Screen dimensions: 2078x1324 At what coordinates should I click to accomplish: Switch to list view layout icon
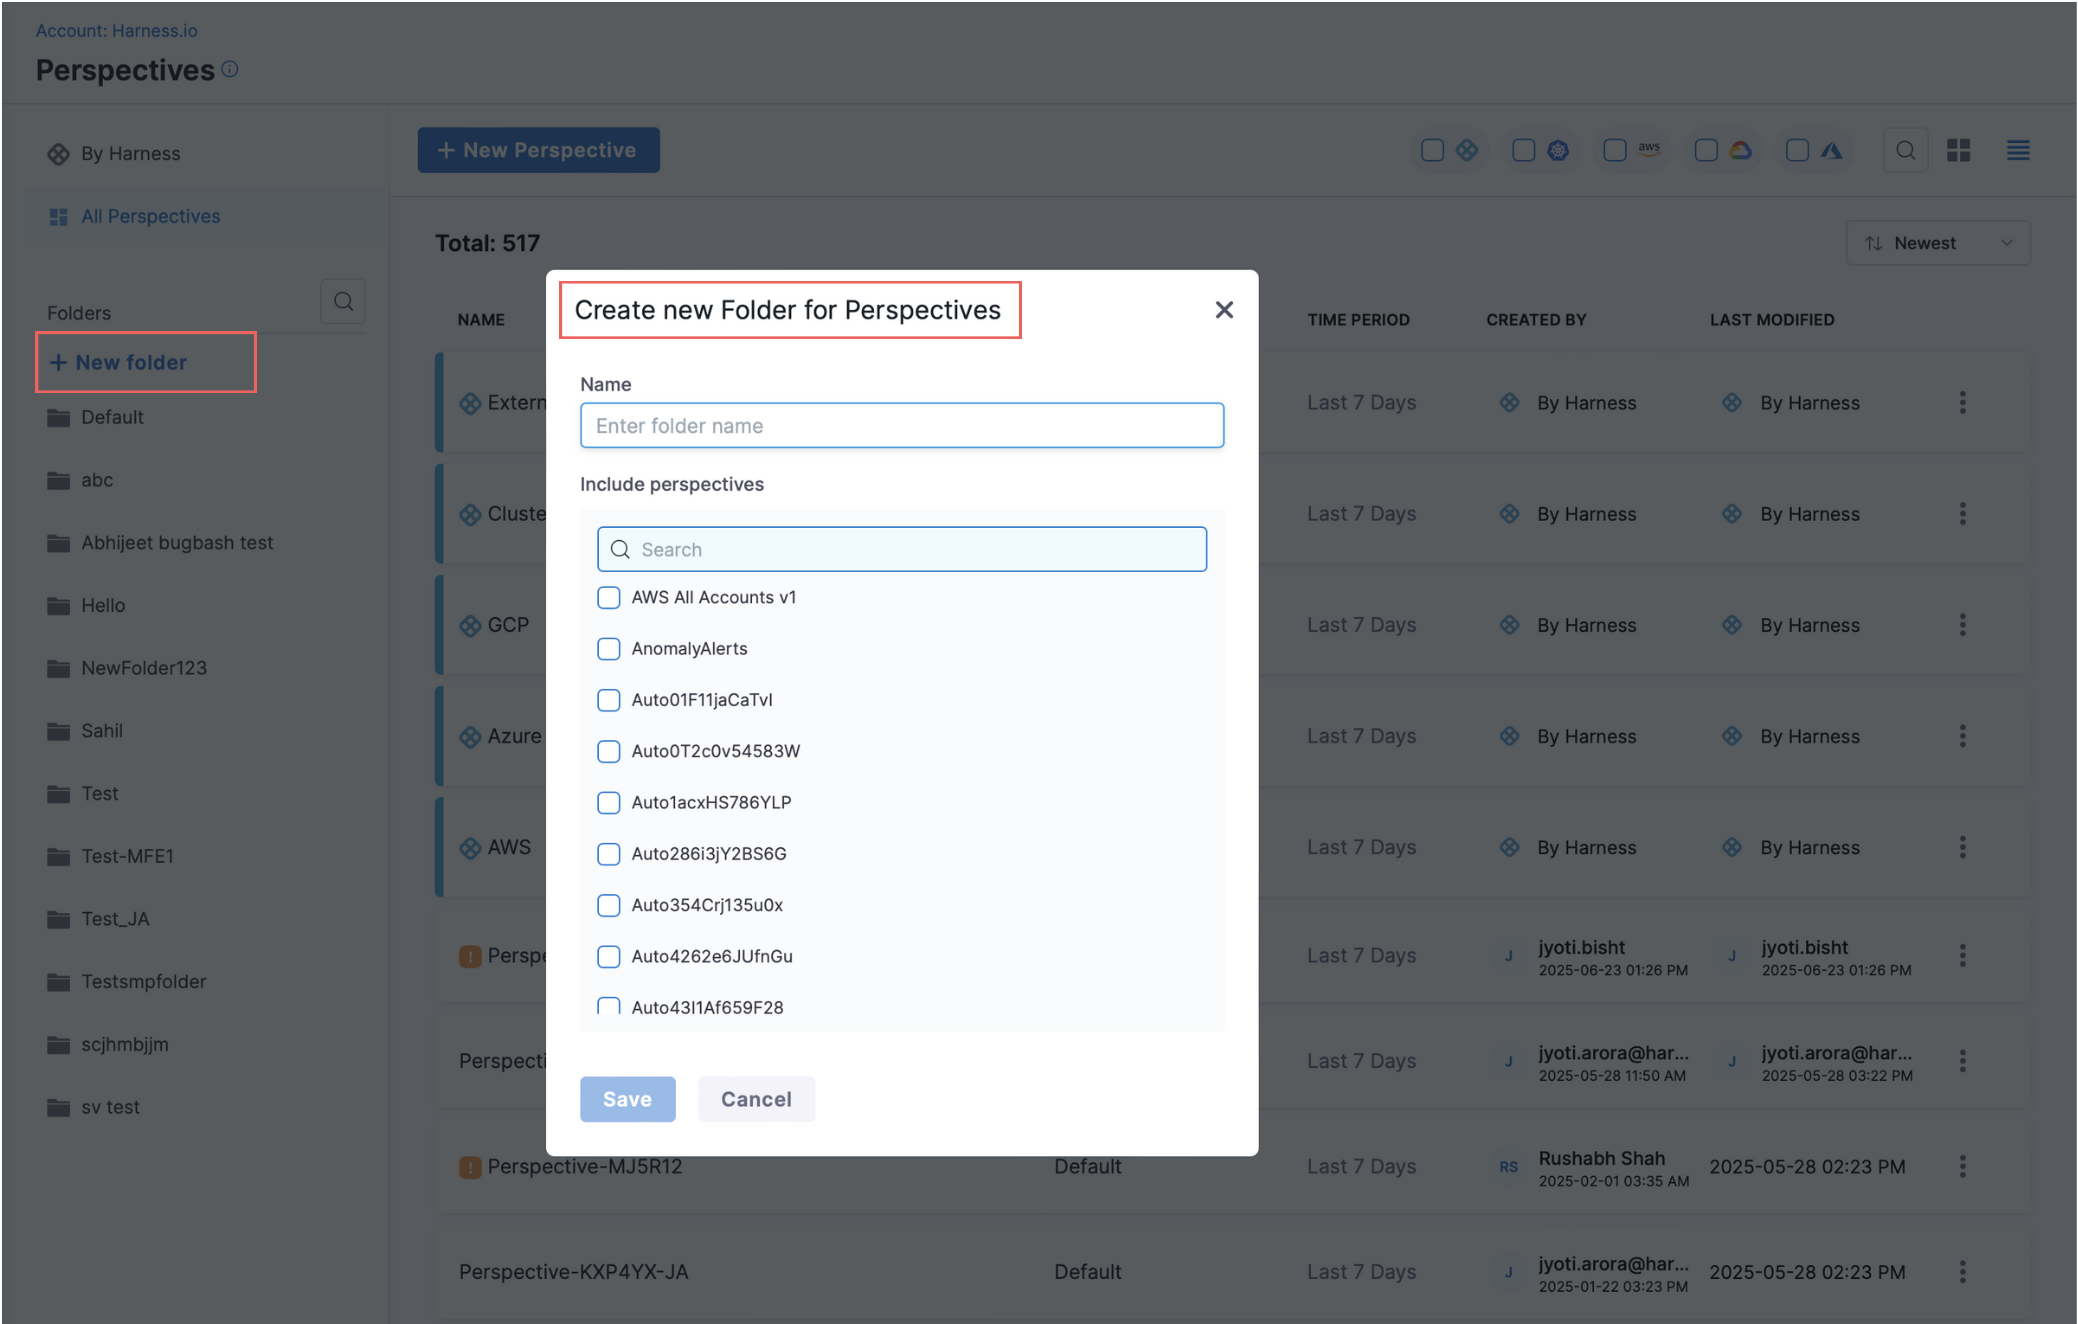click(x=2017, y=150)
